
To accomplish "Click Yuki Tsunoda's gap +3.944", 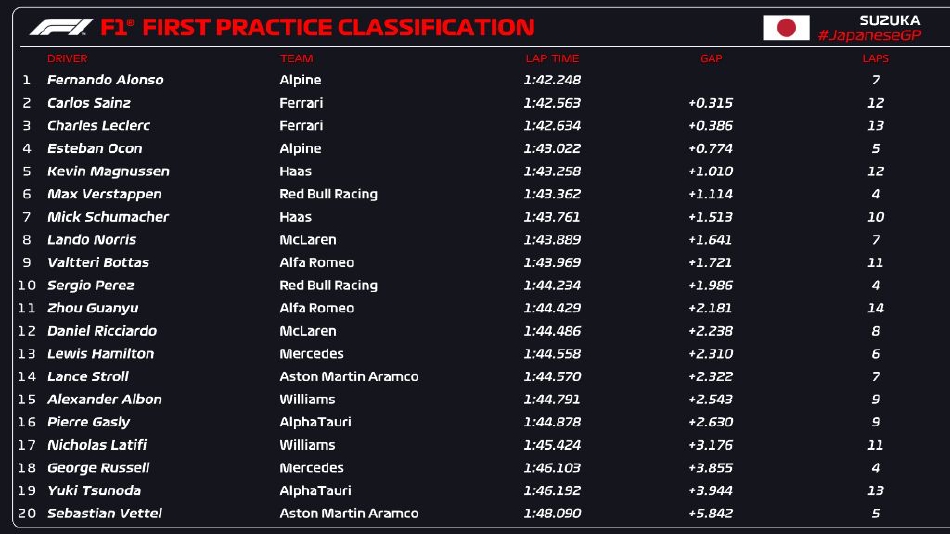I will point(710,491).
